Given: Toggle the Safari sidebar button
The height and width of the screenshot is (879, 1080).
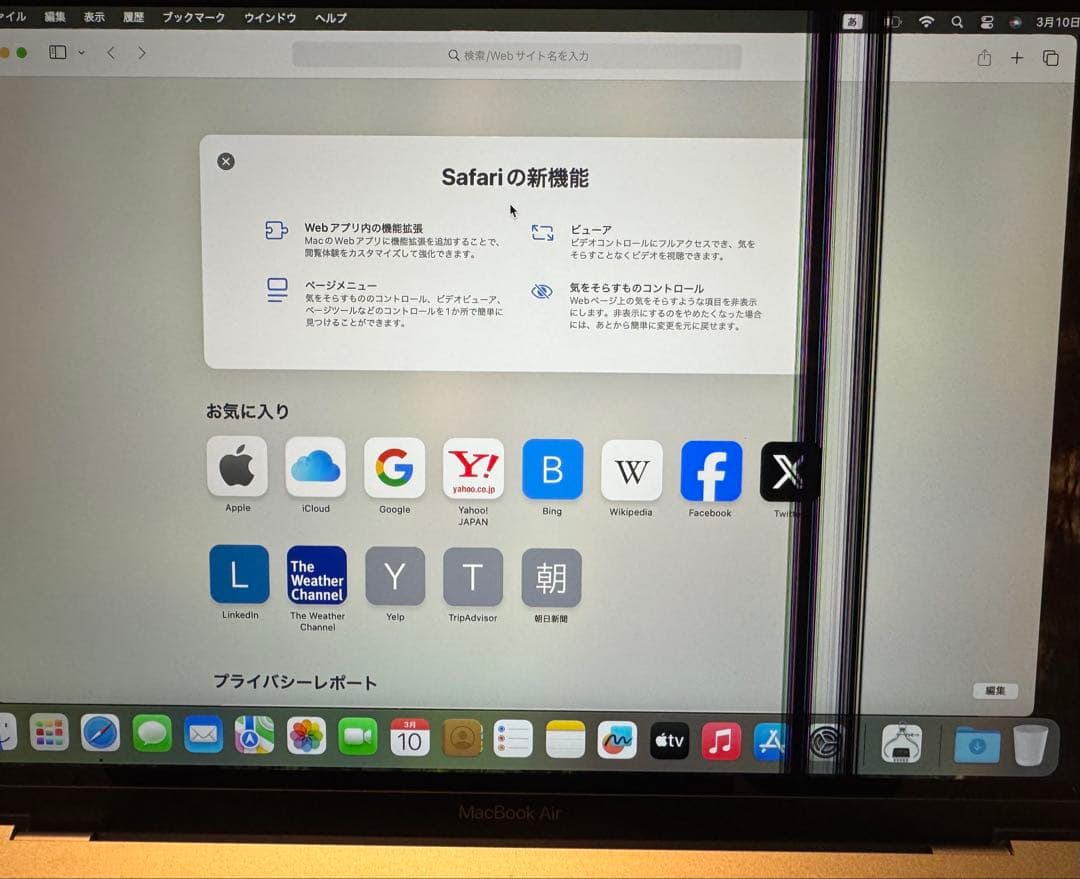Looking at the screenshot, I should [x=58, y=52].
